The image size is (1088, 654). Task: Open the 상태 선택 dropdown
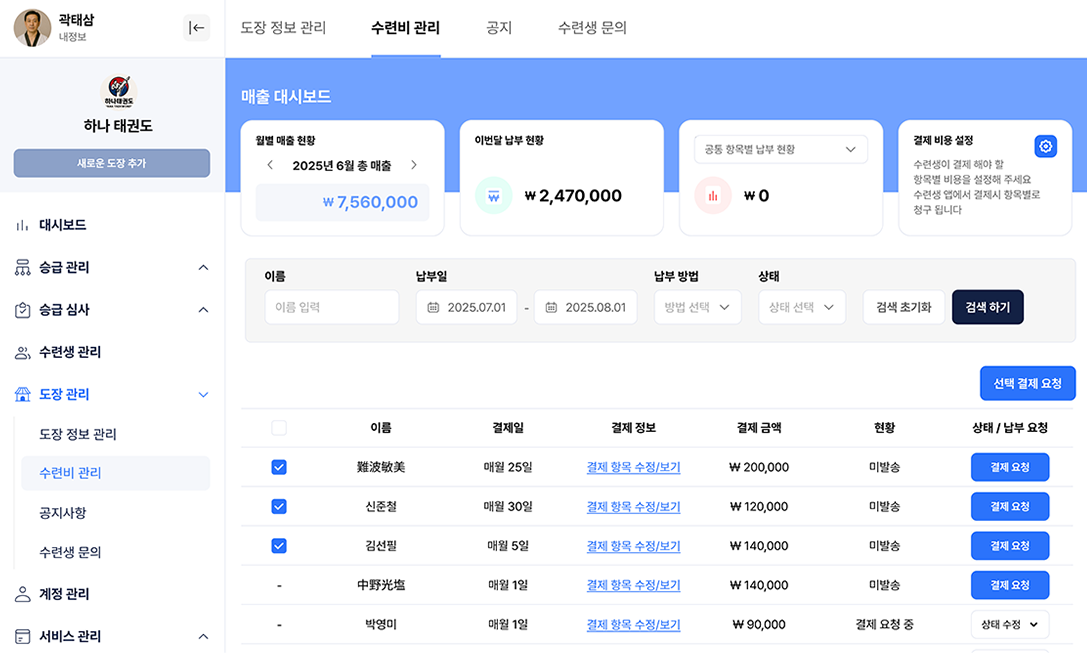[801, 307]
